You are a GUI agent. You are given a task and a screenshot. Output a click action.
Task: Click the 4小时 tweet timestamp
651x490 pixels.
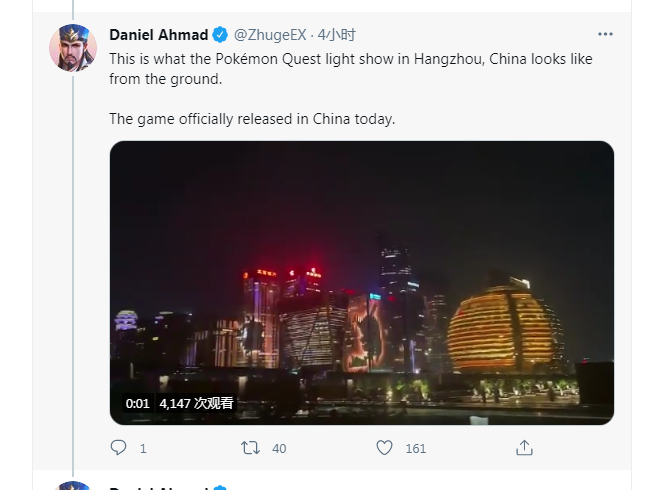(337, 35)
